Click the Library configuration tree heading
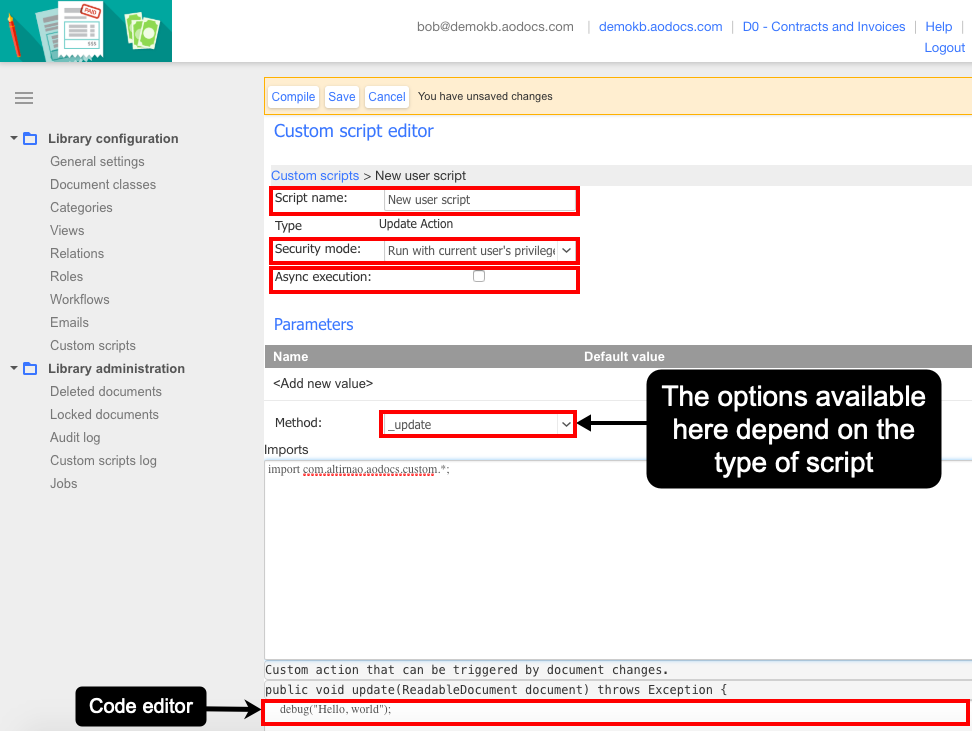 click(x=113, y=138)
